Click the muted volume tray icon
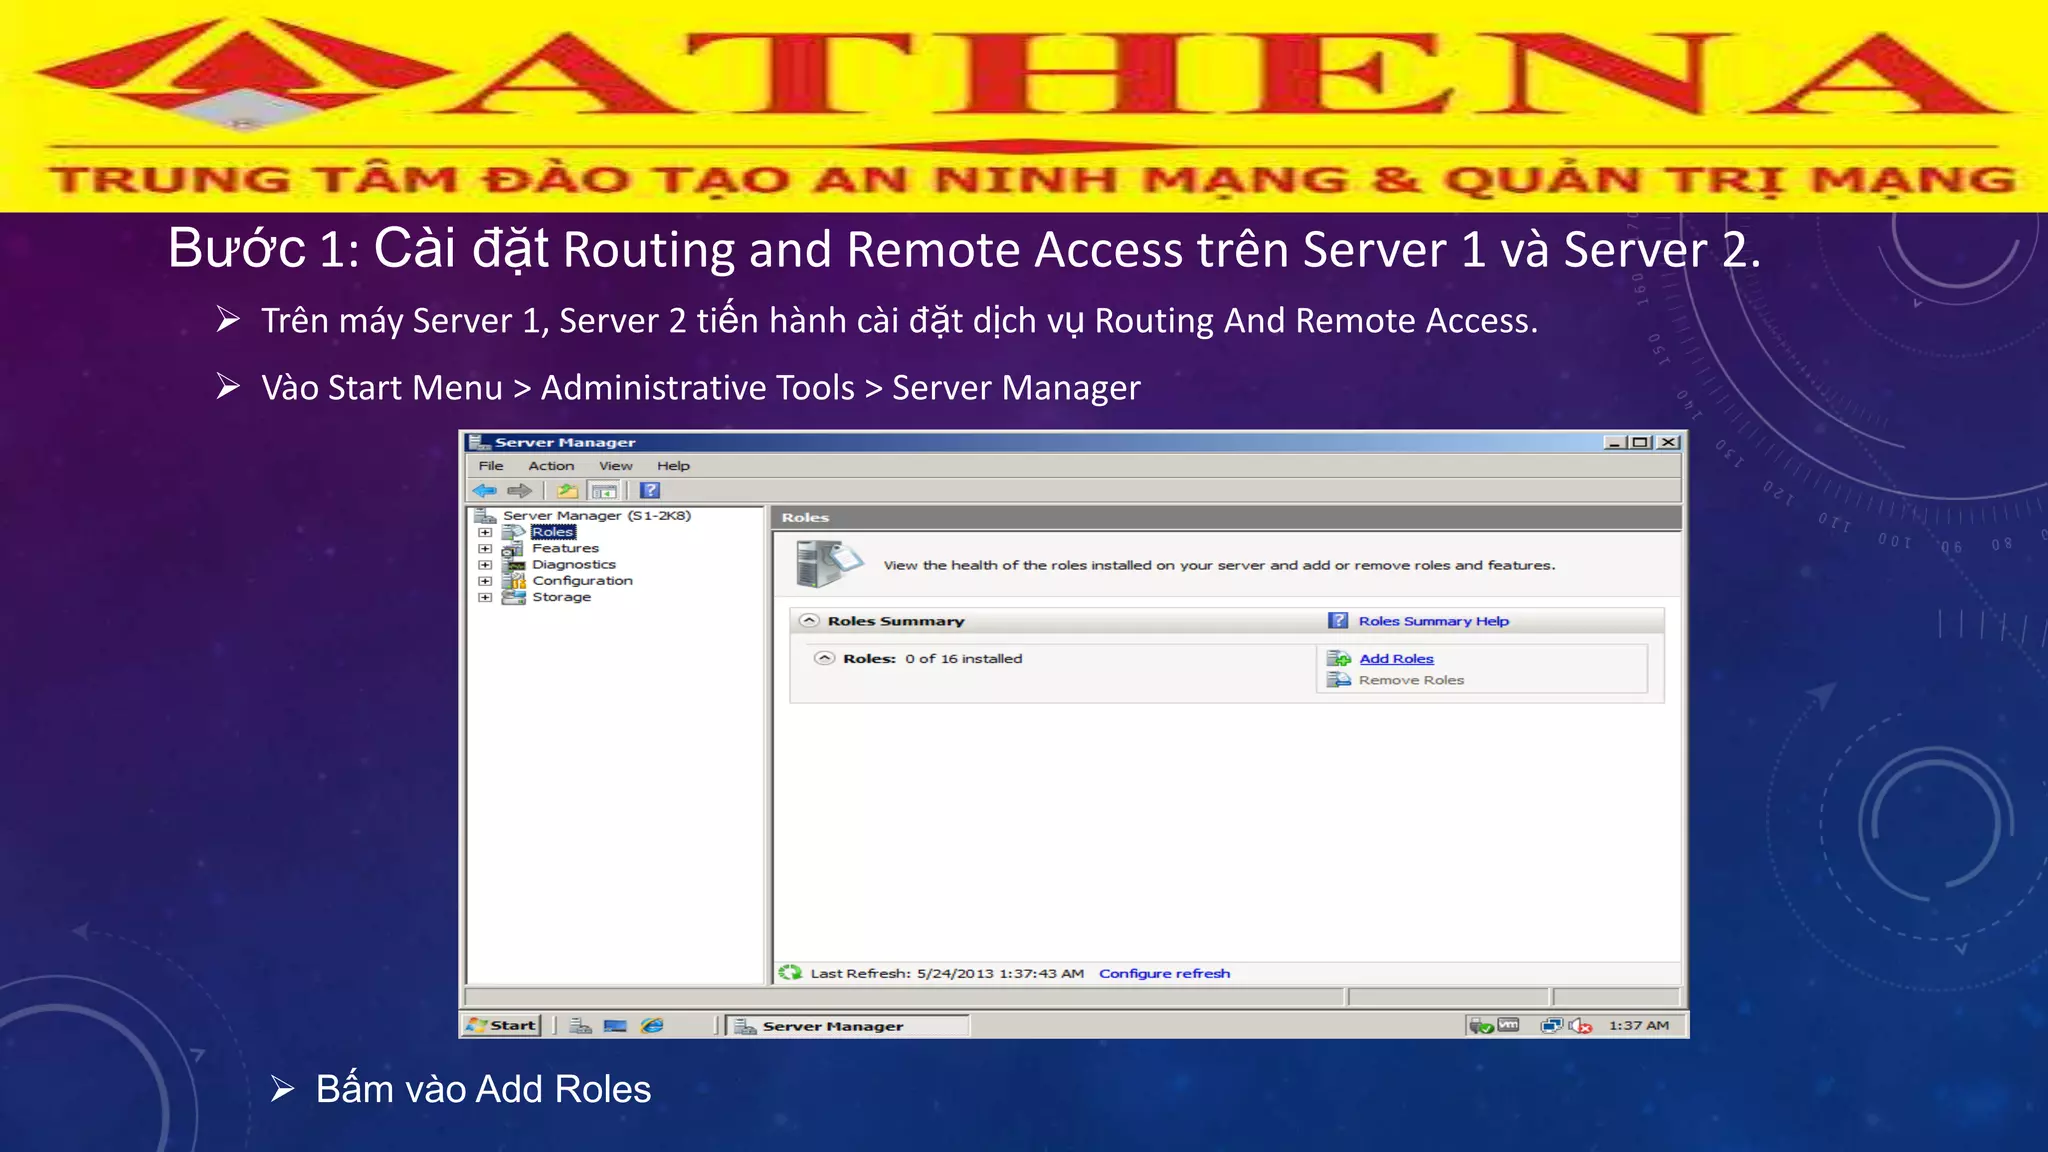 point(1580,1025)
